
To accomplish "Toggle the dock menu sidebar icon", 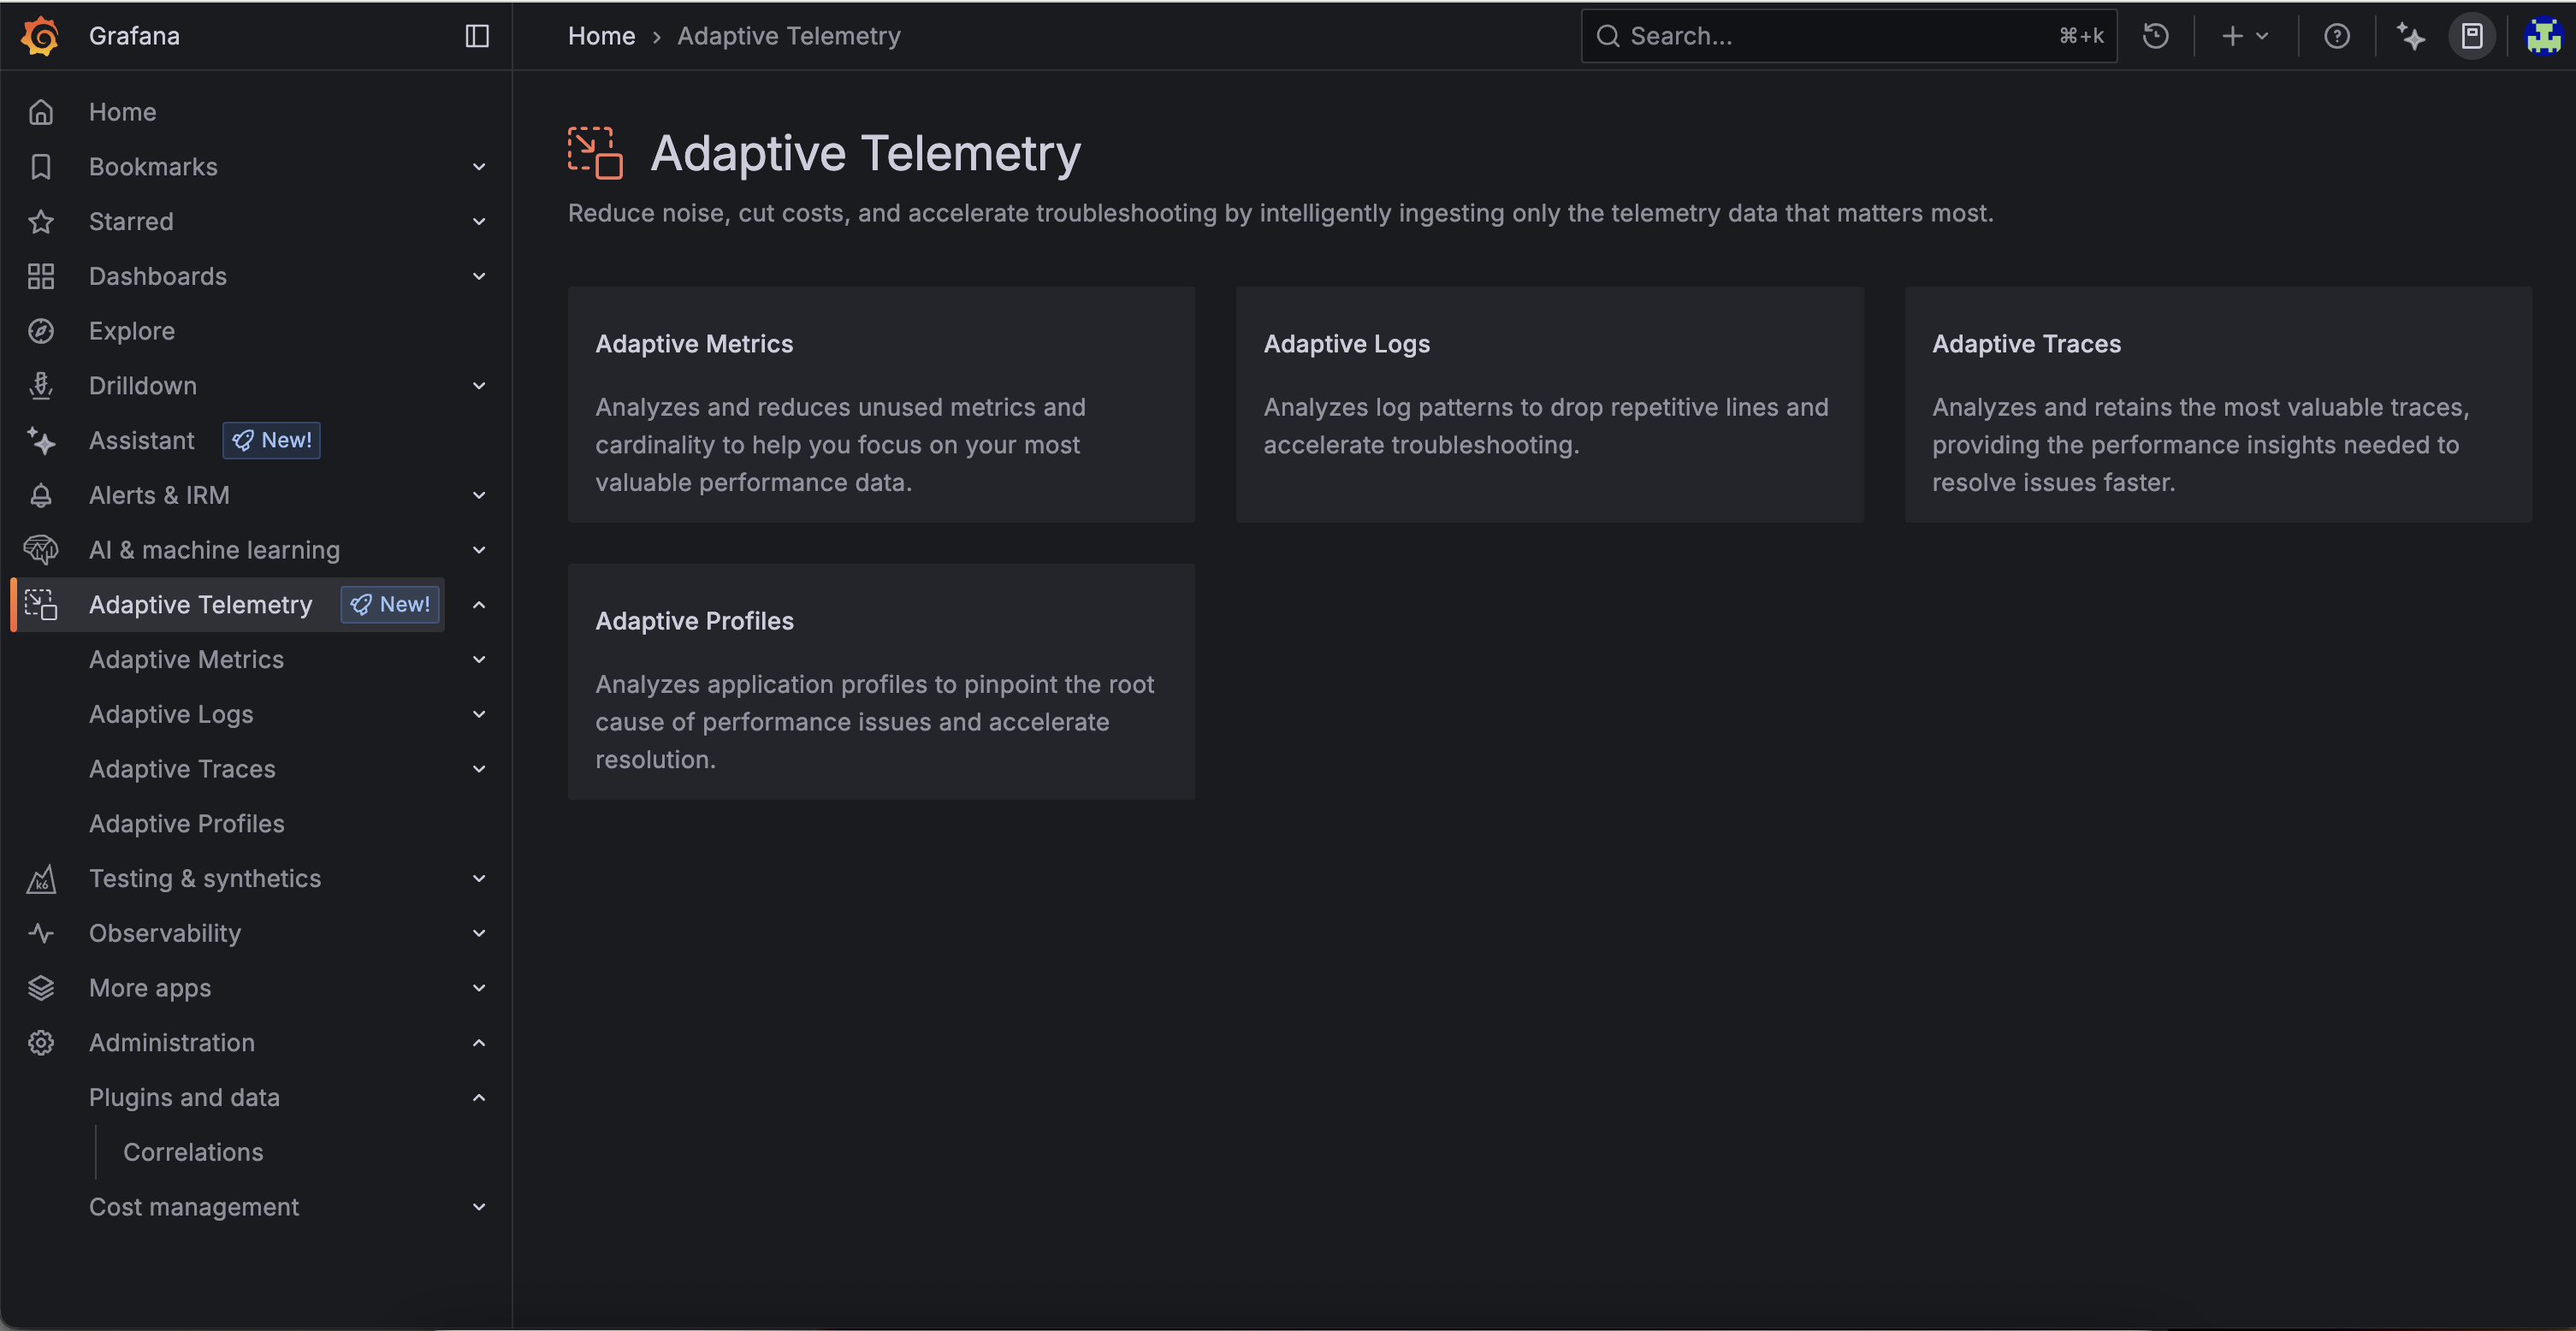I will (477, 36).
